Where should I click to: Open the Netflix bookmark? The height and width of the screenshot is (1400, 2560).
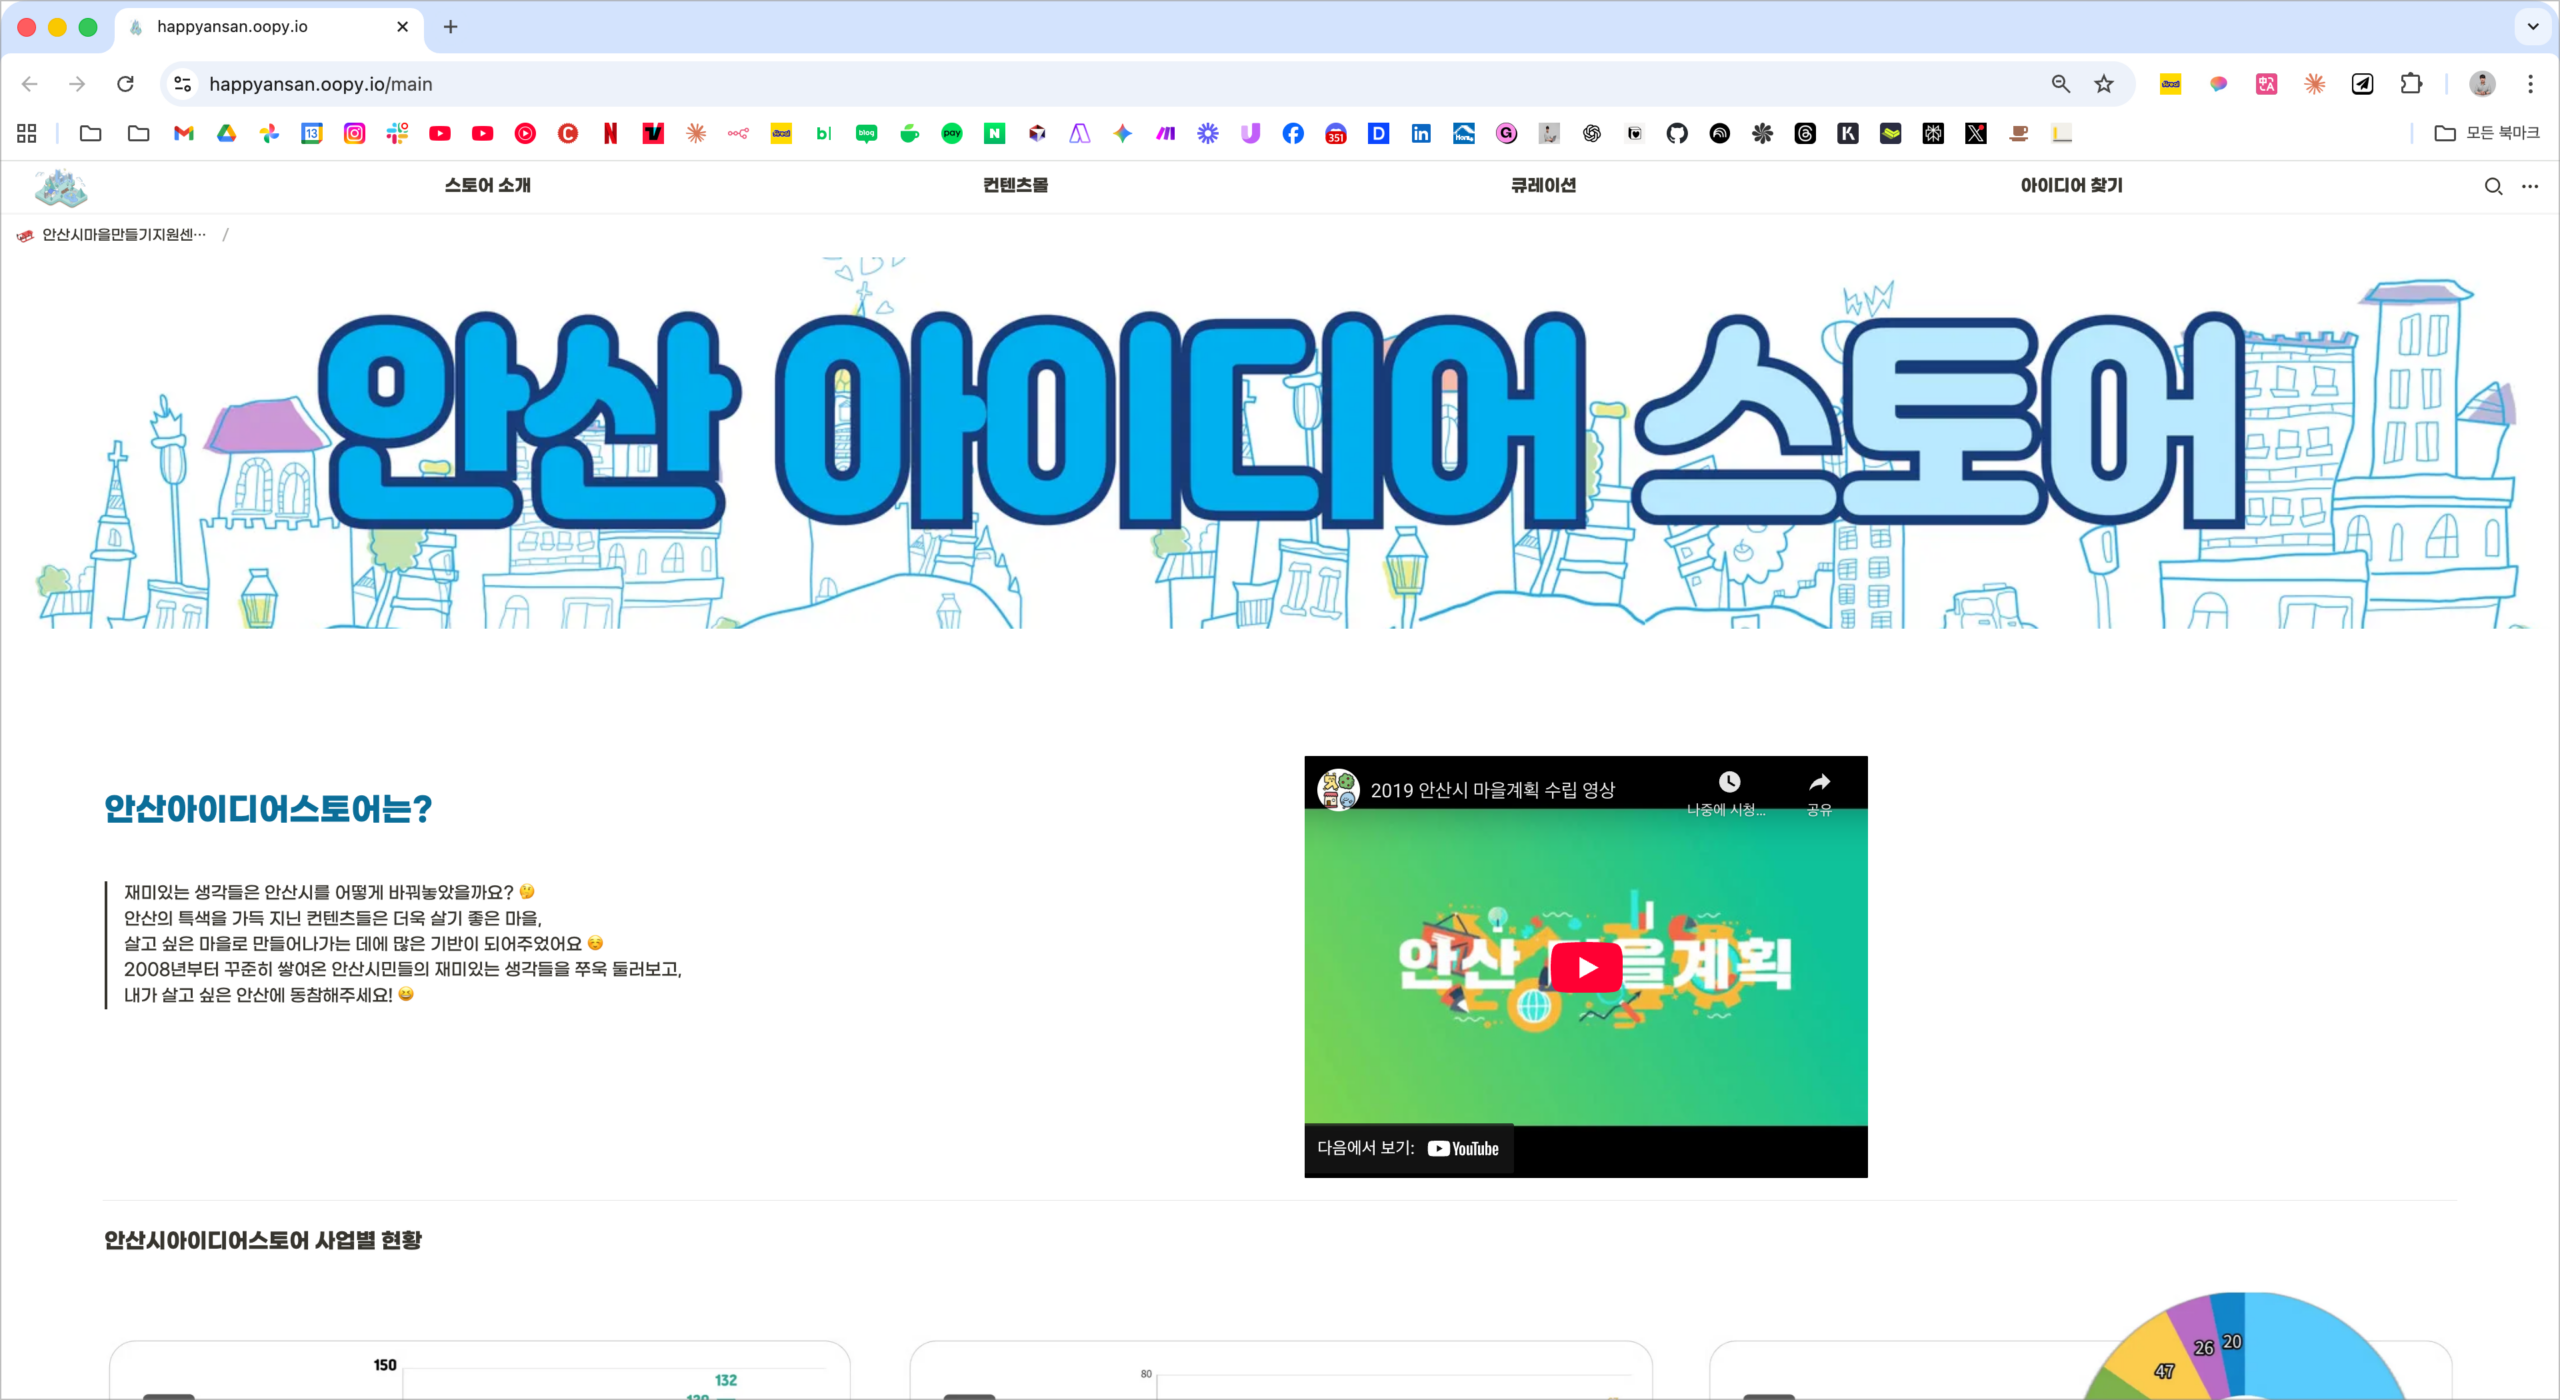click(609, 133)
